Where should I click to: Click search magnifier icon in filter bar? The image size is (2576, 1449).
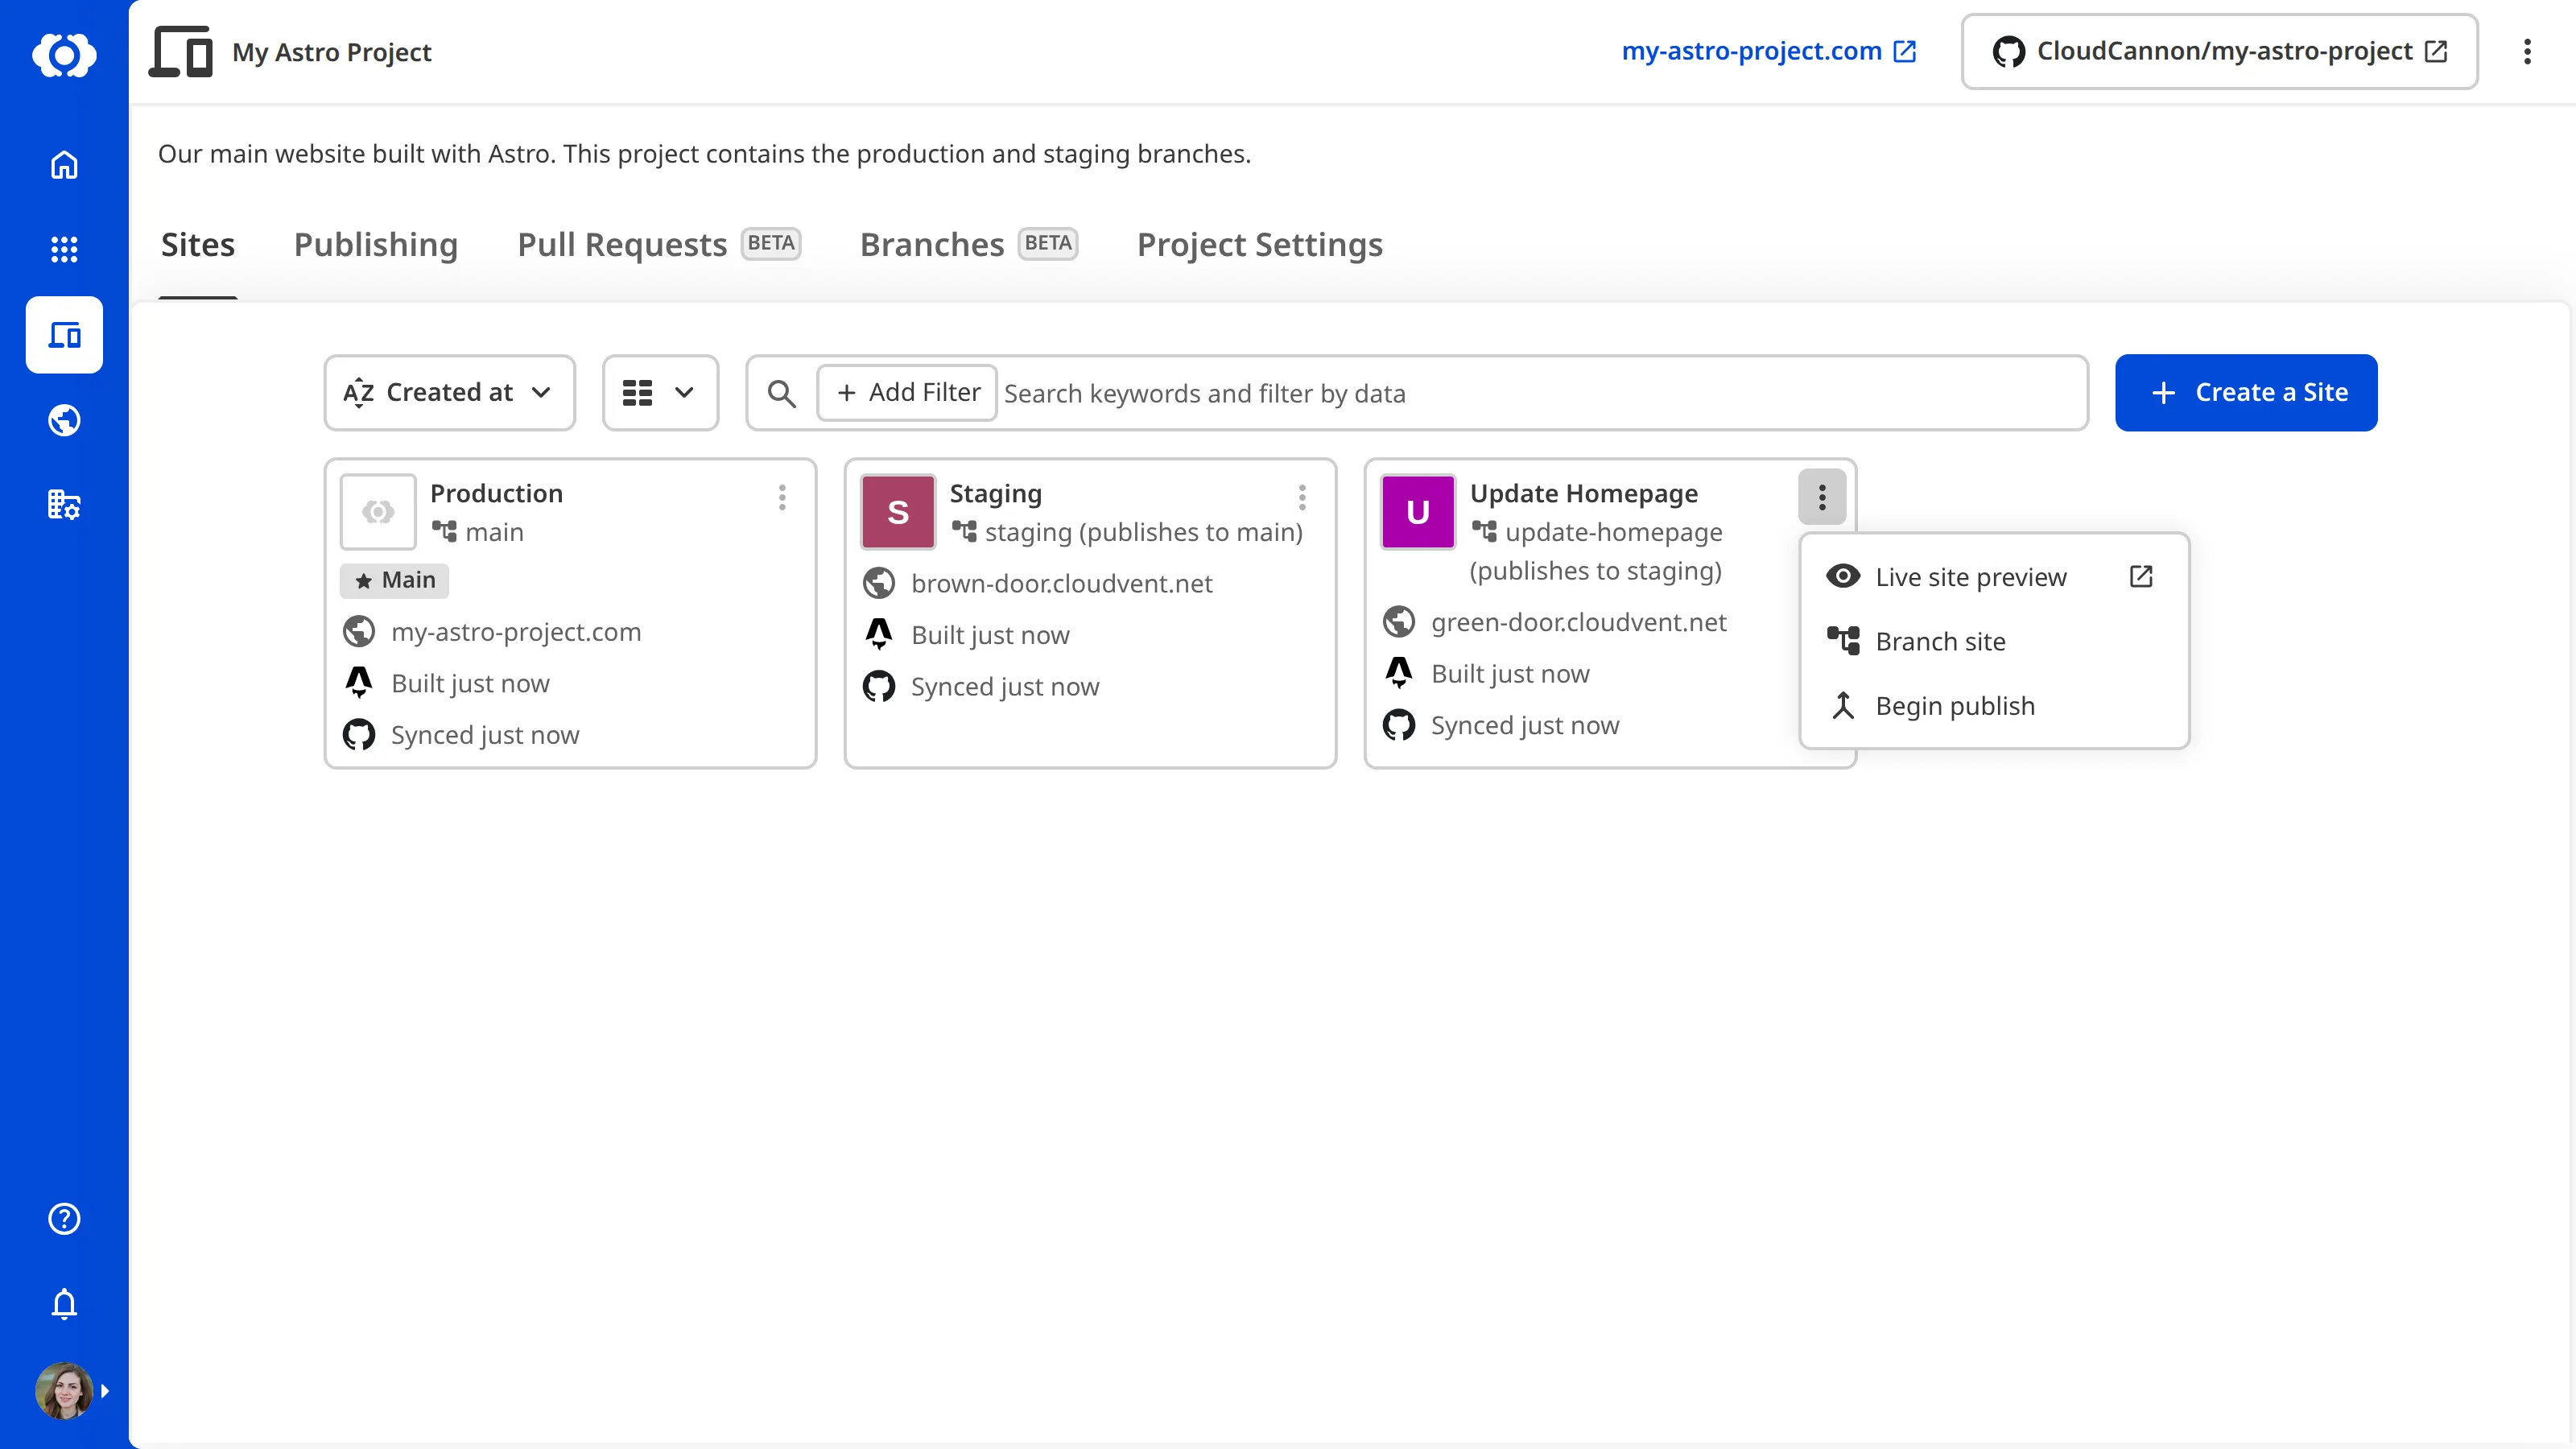click(782, 393)
